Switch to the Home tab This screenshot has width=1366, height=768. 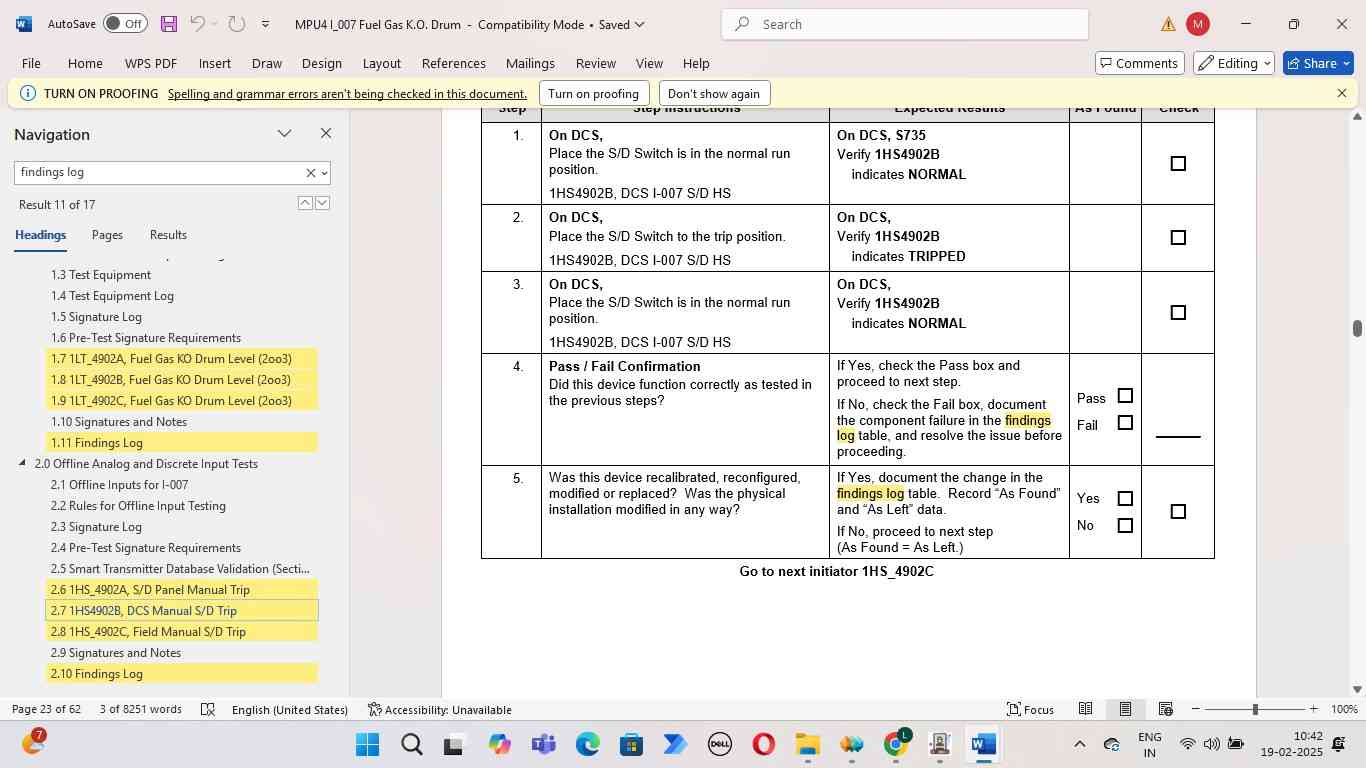[x=85, y=63]
